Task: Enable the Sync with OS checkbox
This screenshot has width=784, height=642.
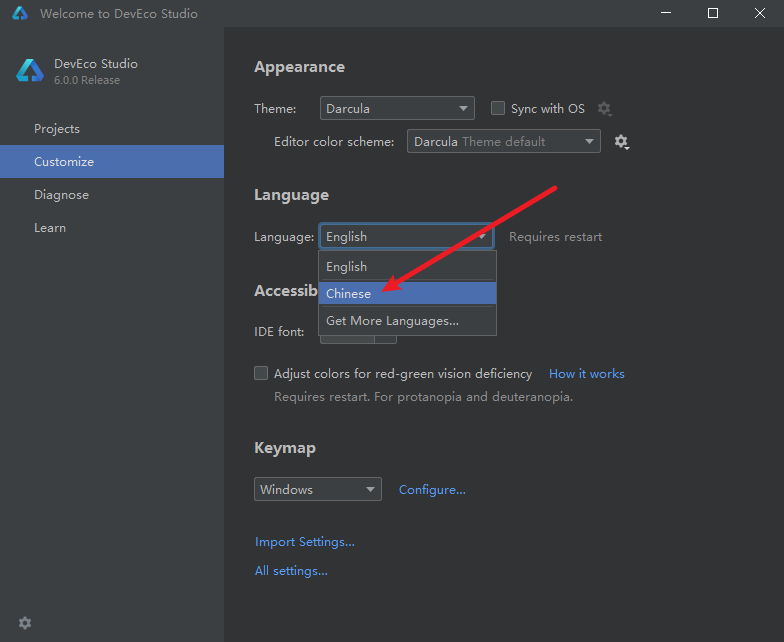Action: pos(498,108)
